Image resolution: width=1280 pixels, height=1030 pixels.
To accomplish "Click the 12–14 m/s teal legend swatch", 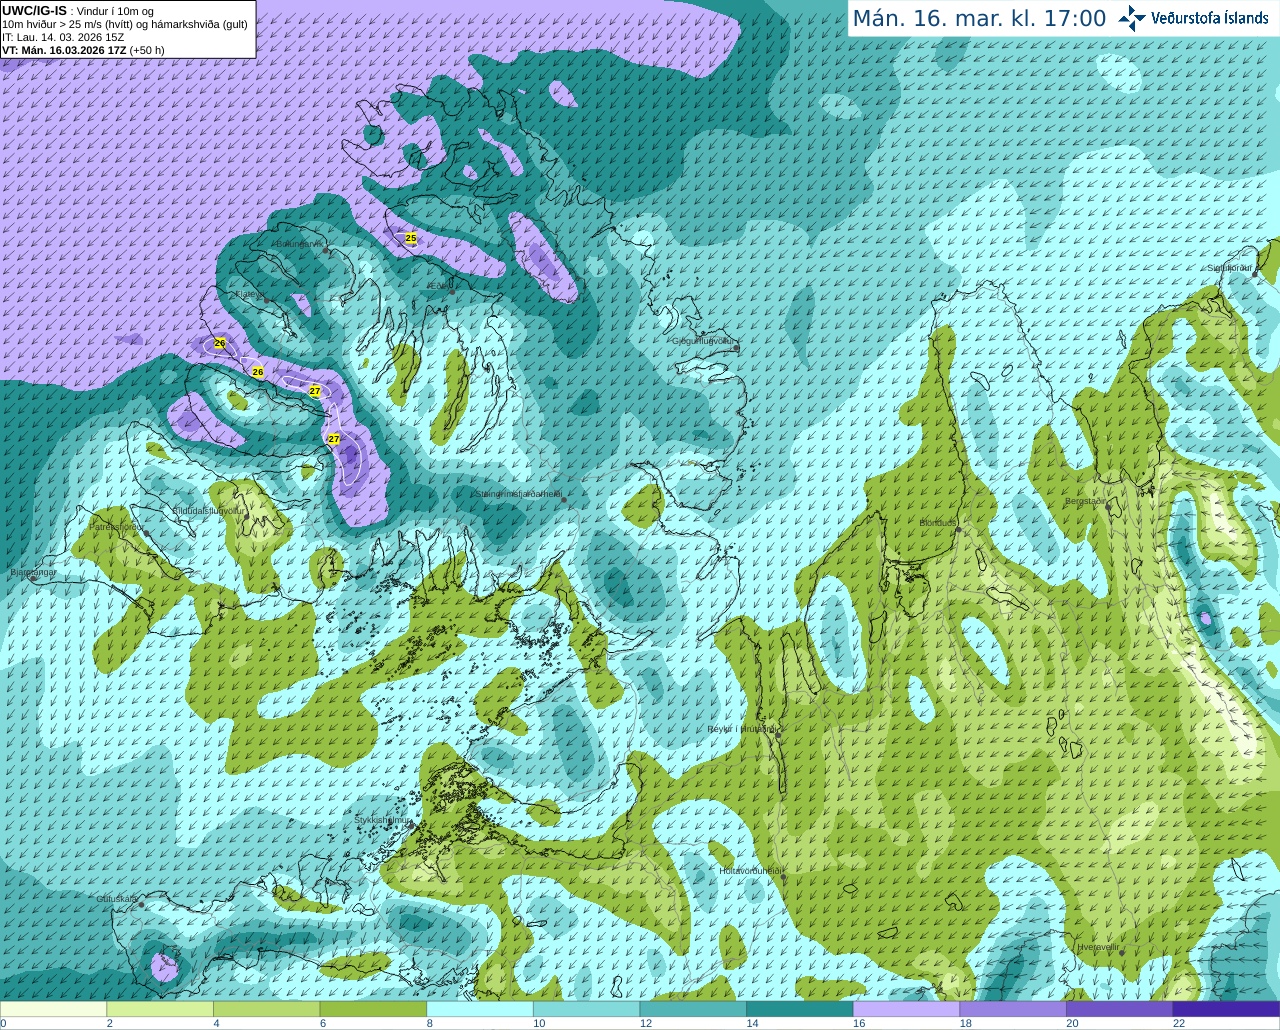I will coord(693,1008).
